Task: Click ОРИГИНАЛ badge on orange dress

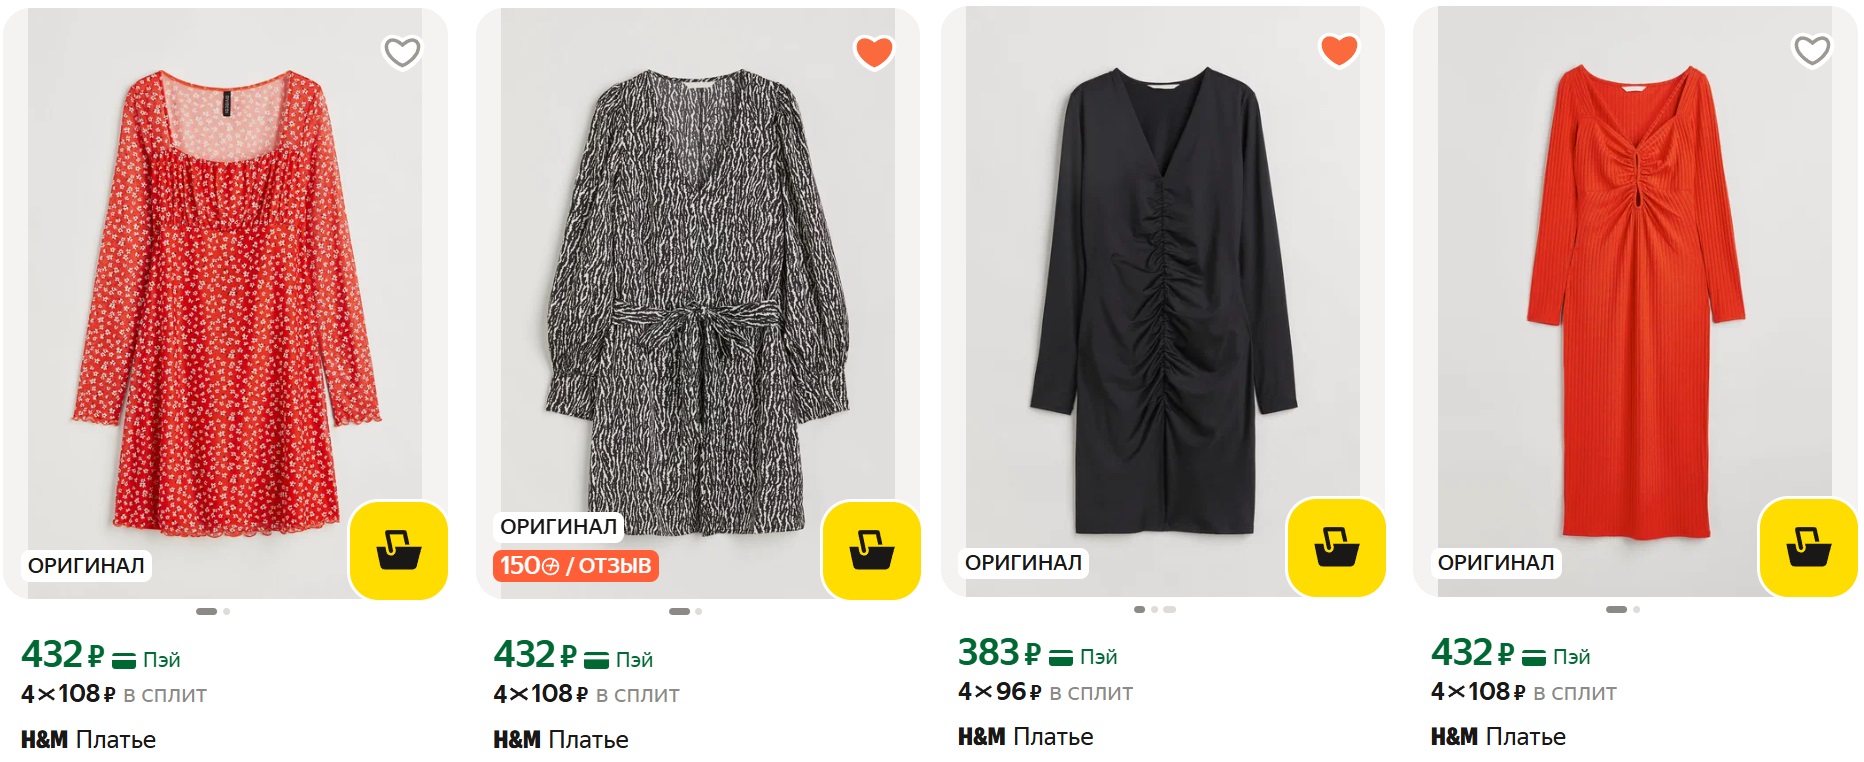Action: (x=1496, y=563)
